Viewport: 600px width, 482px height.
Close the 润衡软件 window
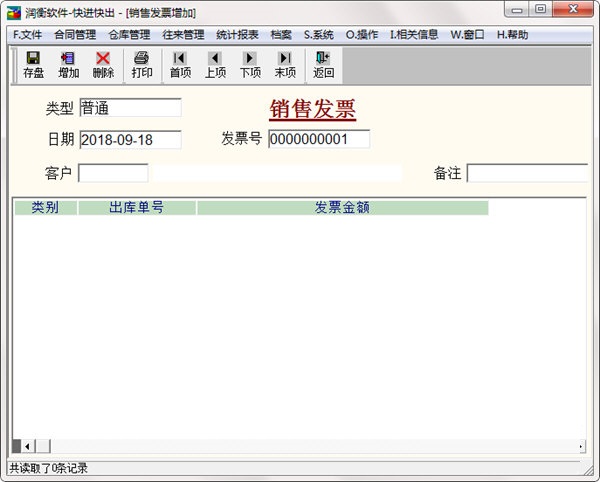pos(573,9)
